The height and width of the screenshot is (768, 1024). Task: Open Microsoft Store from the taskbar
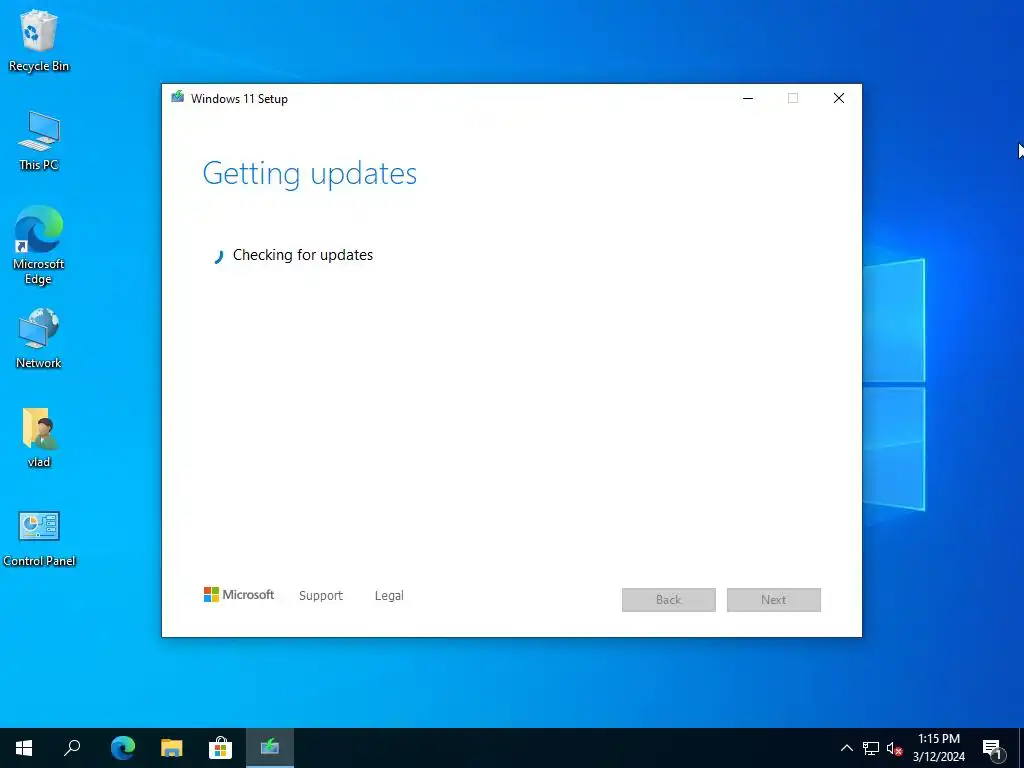click(x=221, y=748)
